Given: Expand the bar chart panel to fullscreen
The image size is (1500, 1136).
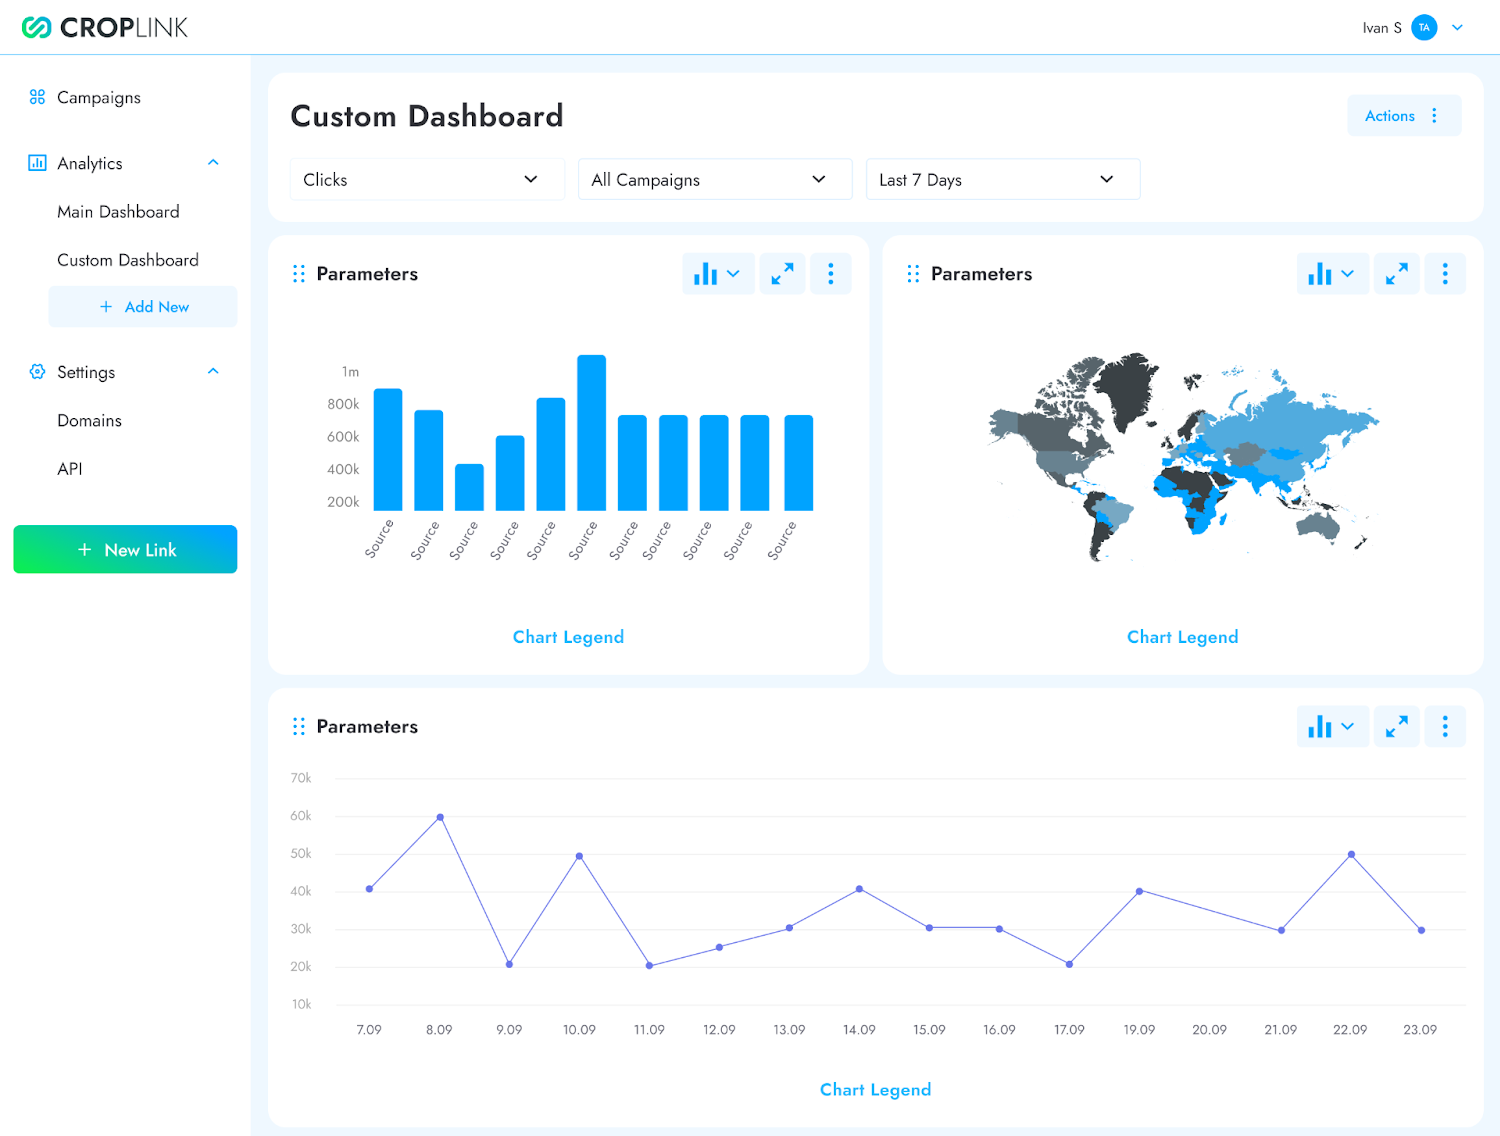Looking at the screenshot, I should pos(782,274).
